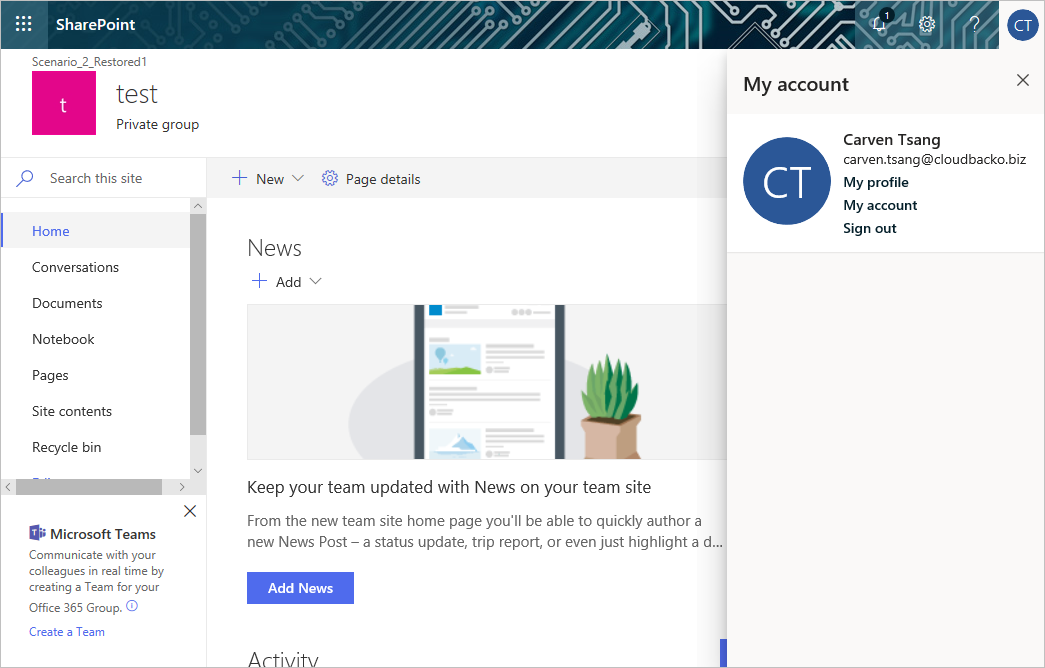
Task: Click the 'Keep your team updated' heading
Action: (x=449, y=487)
